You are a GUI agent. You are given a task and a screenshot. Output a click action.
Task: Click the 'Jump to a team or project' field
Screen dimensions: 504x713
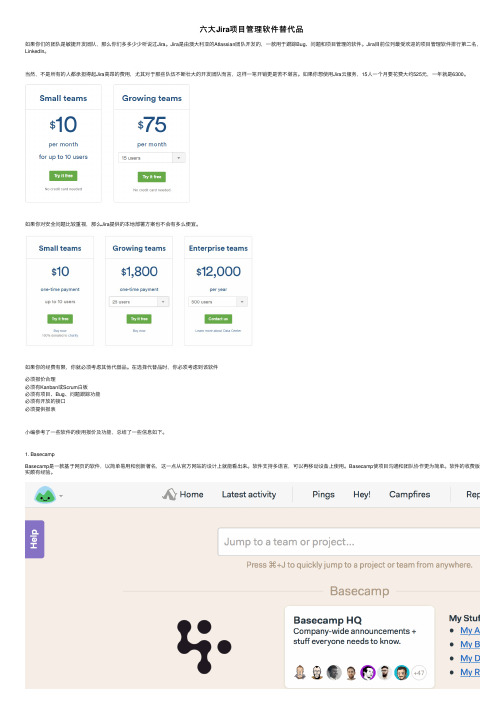(x=348, y=542)
